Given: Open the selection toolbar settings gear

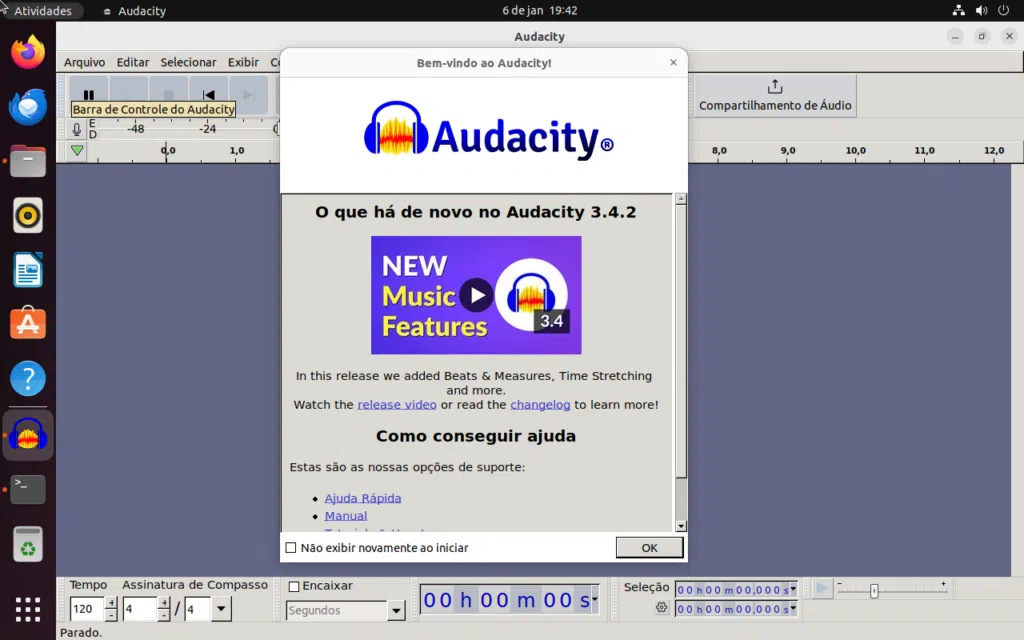Looking at the screenshot, I should click(x=660, y=607).
